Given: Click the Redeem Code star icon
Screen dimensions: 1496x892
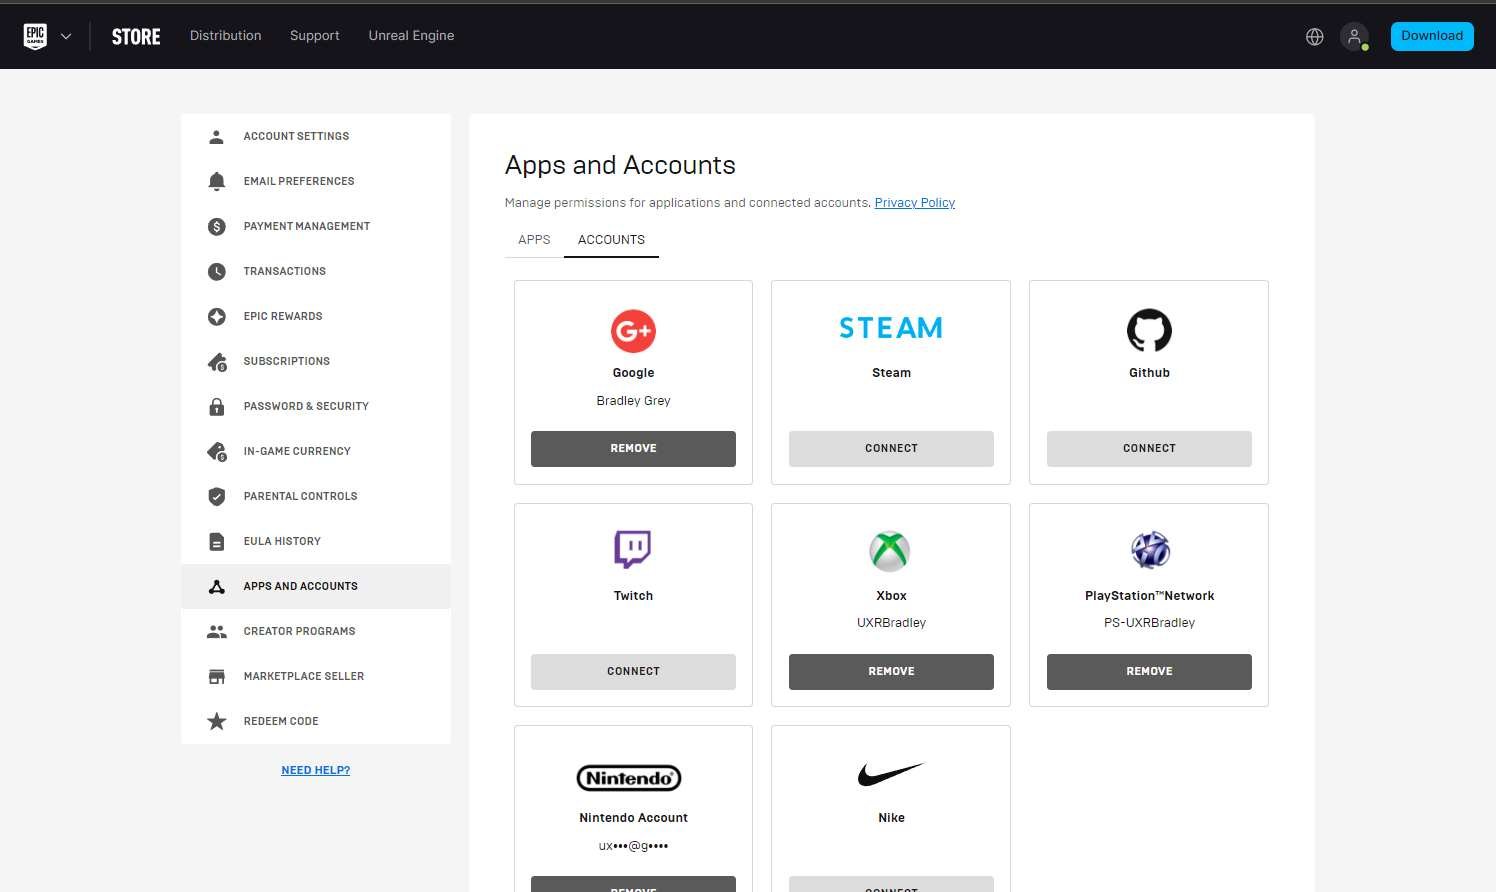Looking at the screenshot, I should 216,721.
